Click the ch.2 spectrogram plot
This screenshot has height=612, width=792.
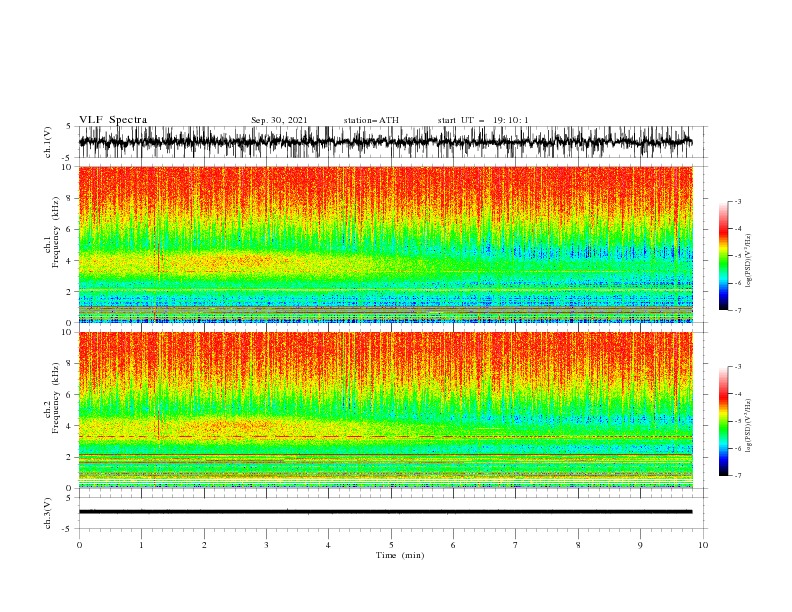[385, 410]
